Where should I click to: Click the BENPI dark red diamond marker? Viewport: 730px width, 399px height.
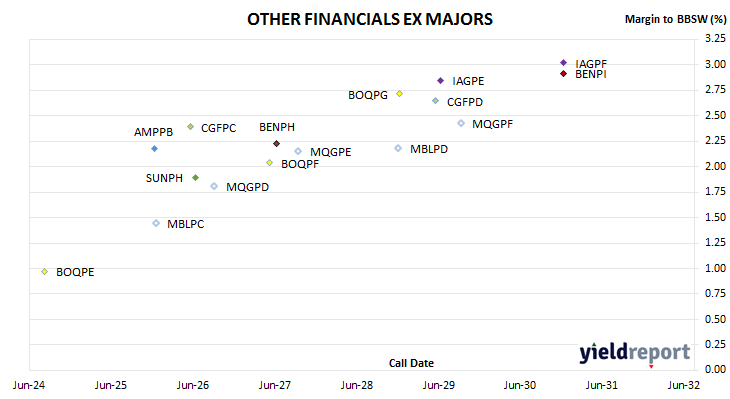coord(563,74)
